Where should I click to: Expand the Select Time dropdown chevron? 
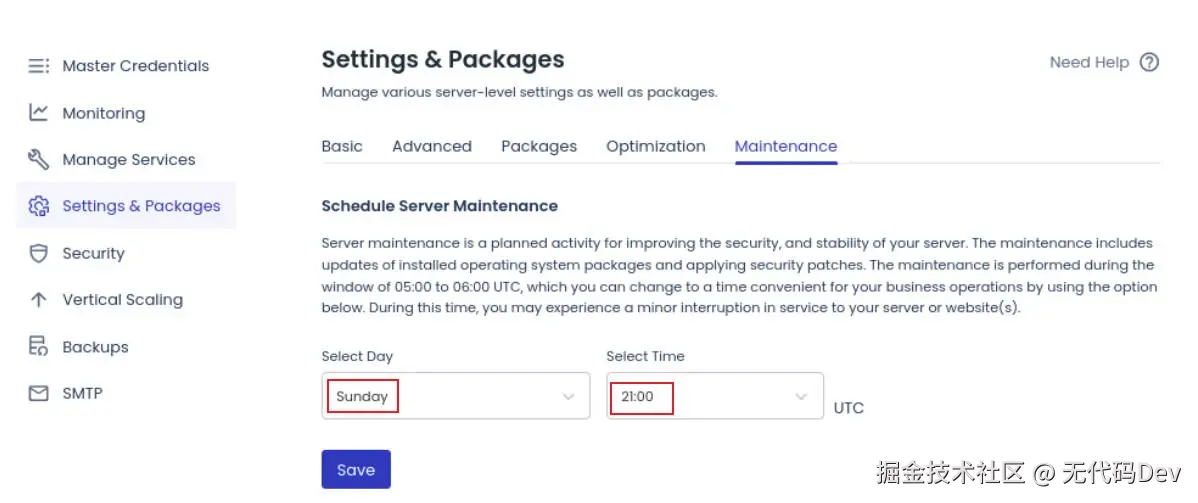[801, 397]
